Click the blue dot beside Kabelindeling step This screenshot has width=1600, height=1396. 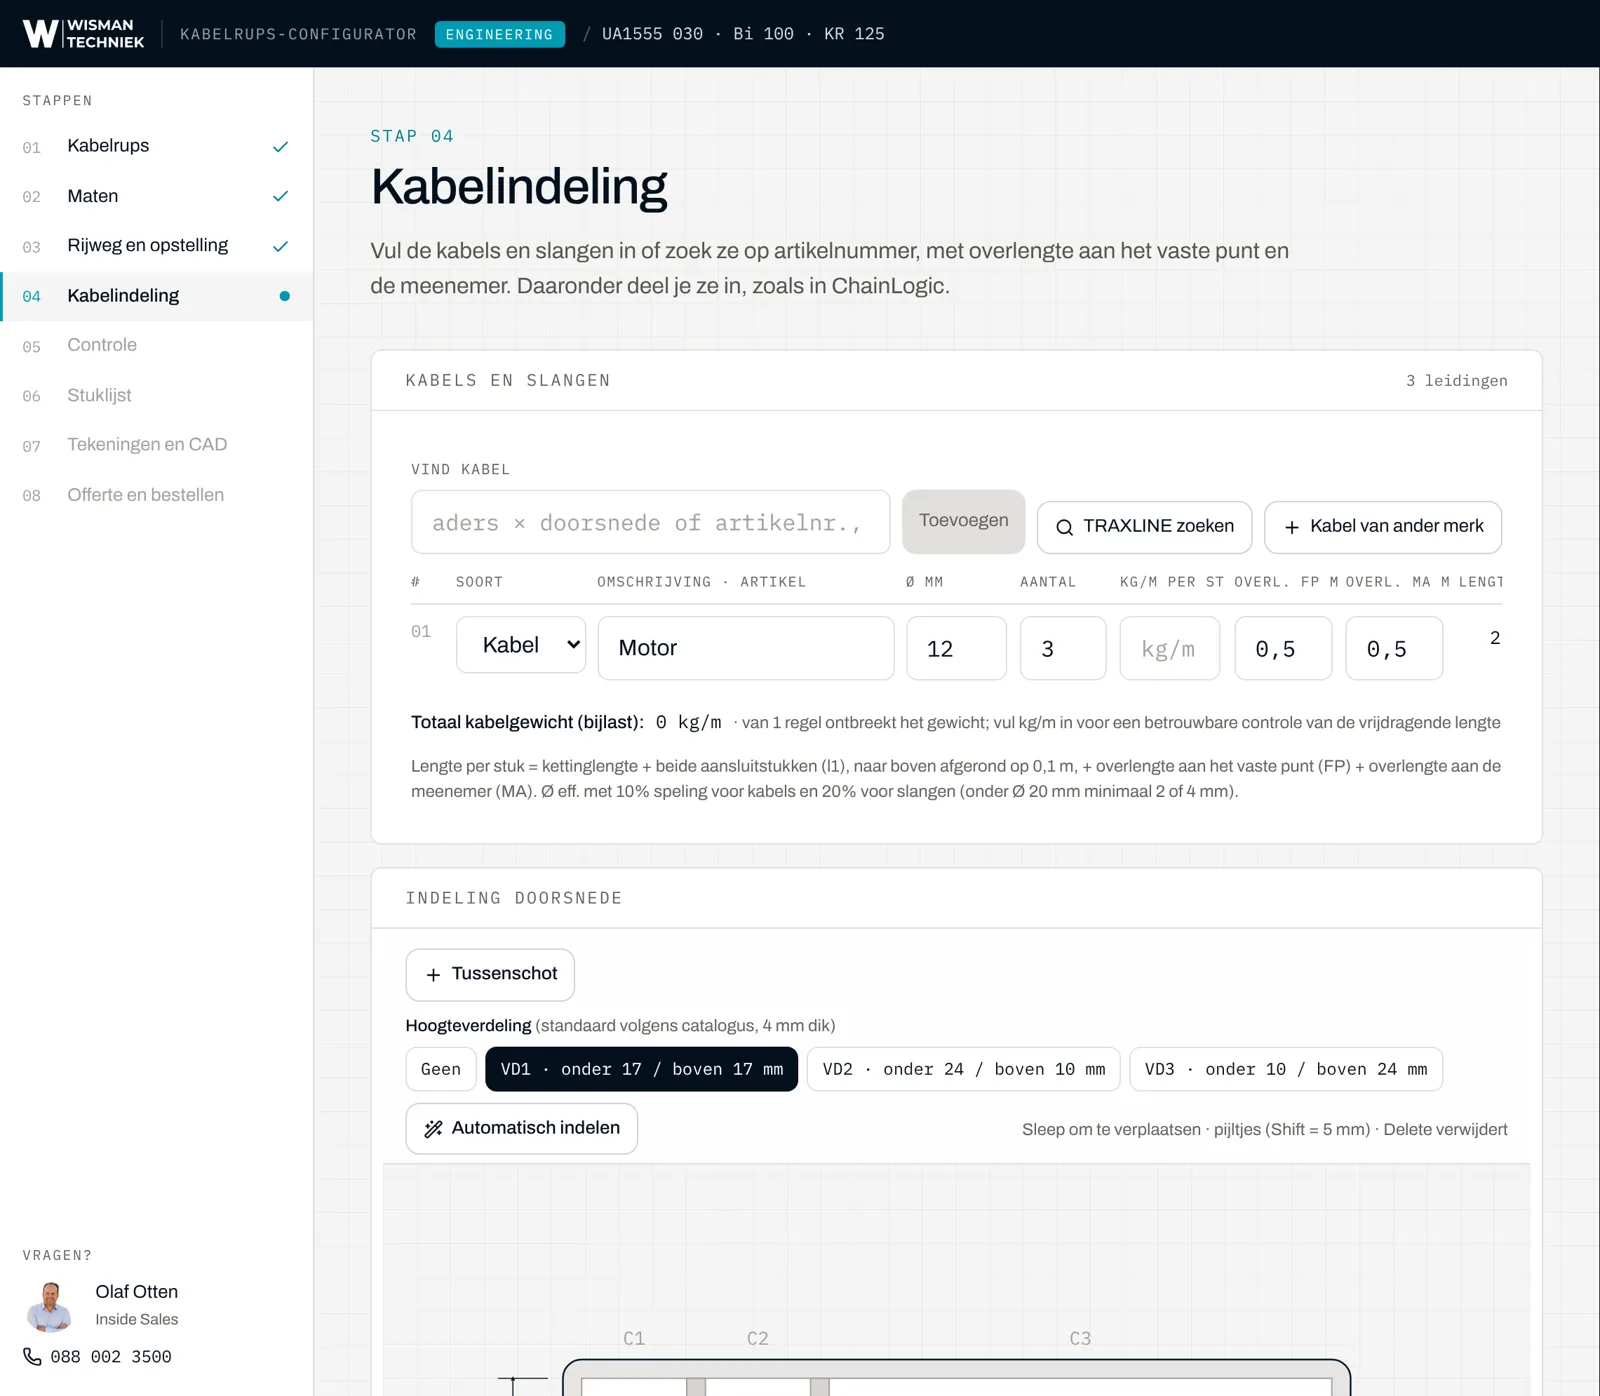click(285, 296)
